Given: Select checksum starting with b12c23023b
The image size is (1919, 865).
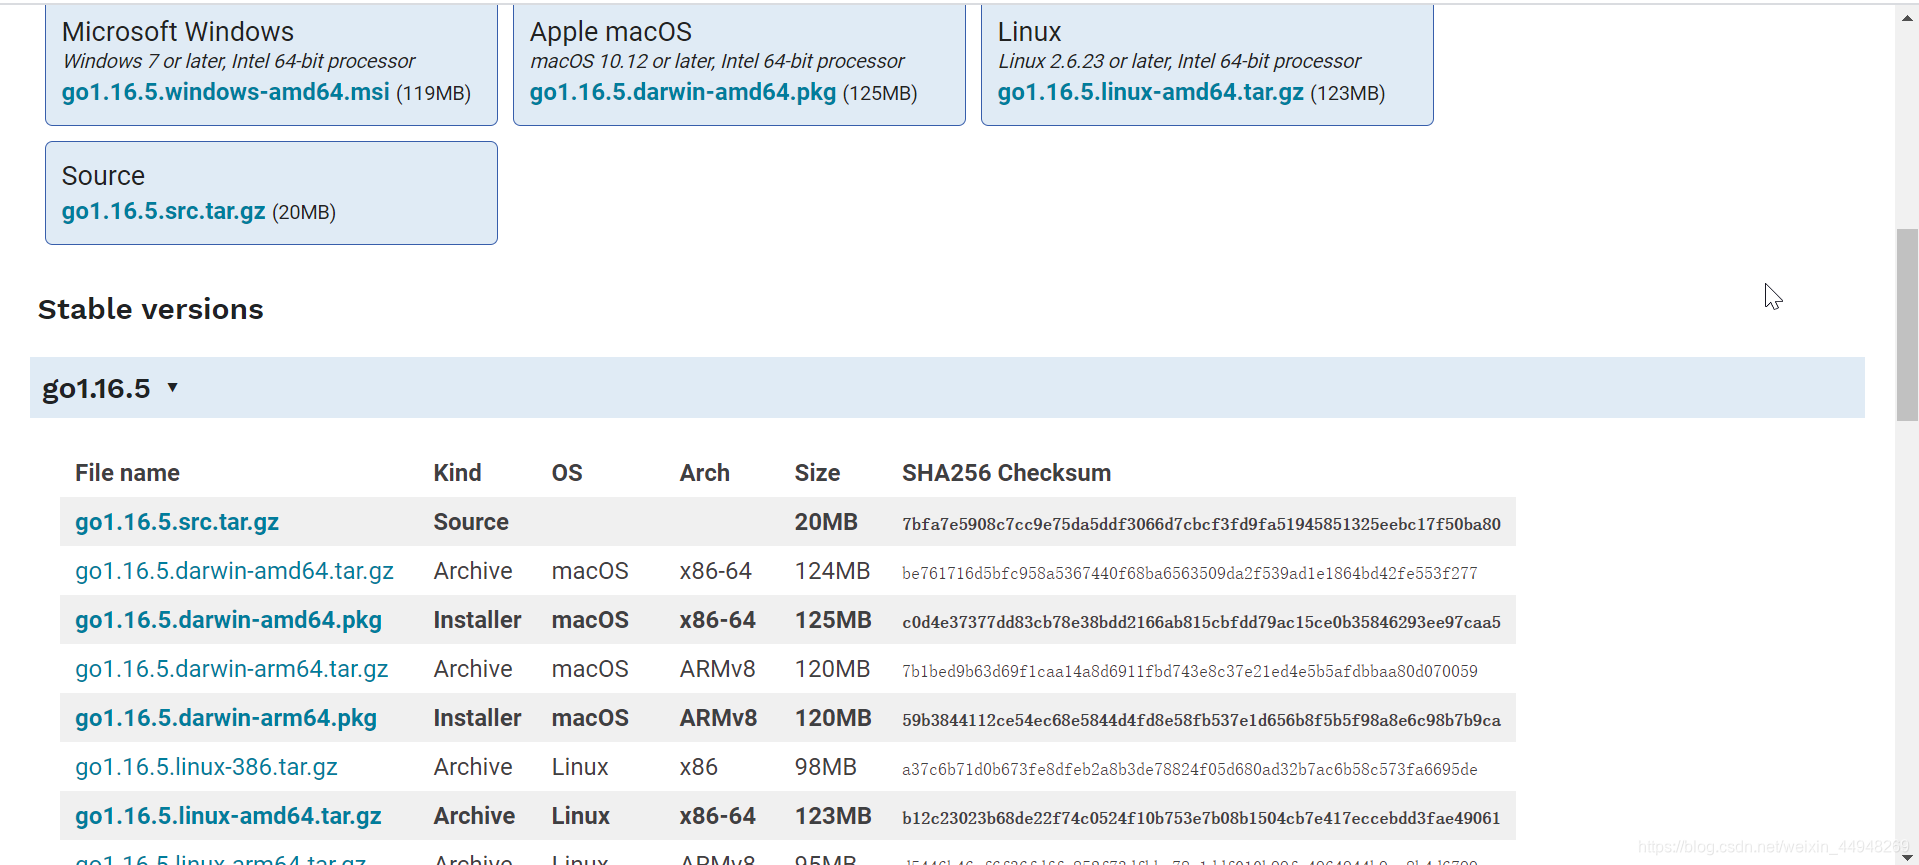Looking at the screenshot, I should click(1201, 818).
